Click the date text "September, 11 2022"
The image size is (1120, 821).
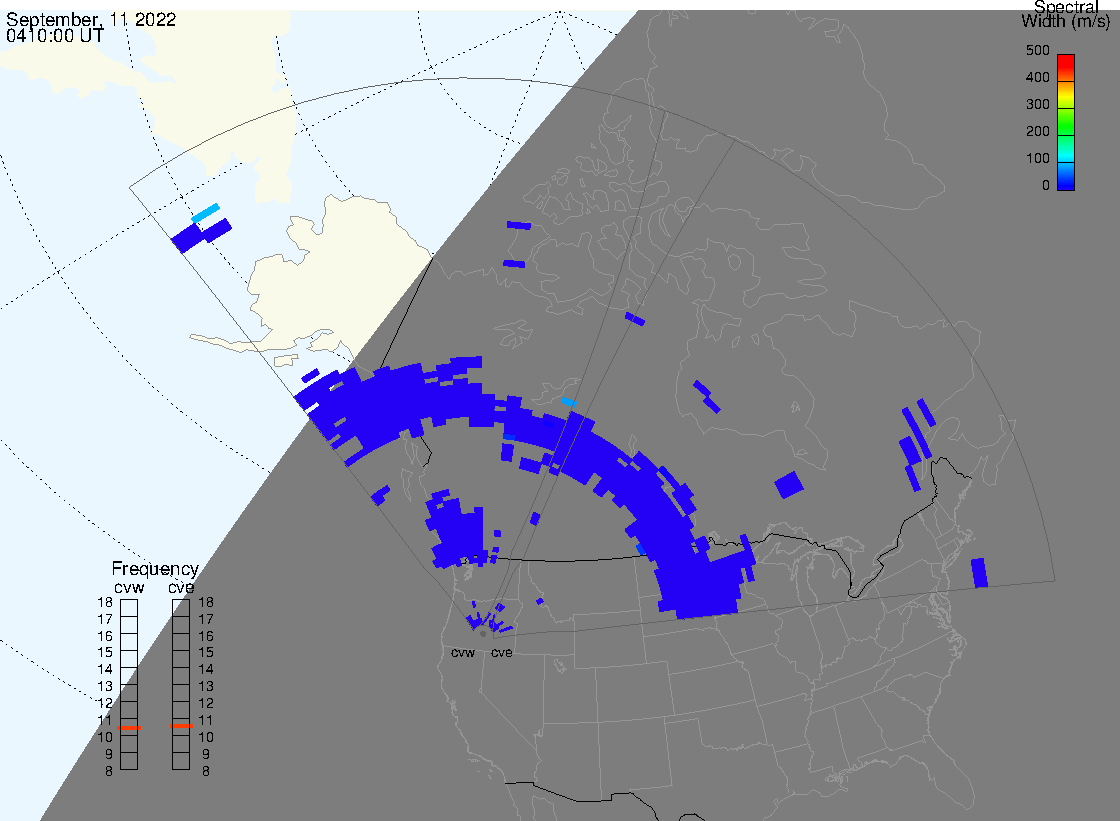coord(91,19)
